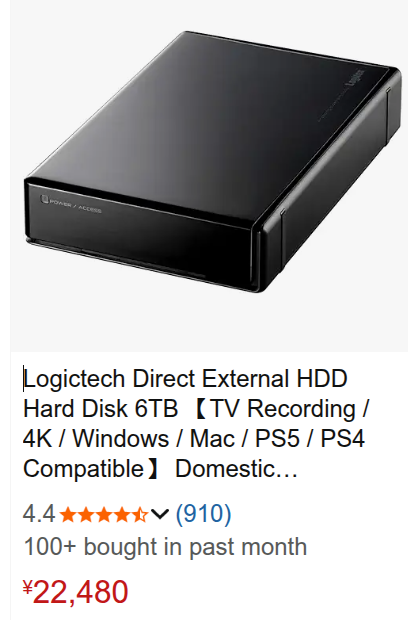Click 'Hard Disk 6TB' in the product title
Image resolution: width=408 pixels, height=620 pixels.
pos(100,408)
